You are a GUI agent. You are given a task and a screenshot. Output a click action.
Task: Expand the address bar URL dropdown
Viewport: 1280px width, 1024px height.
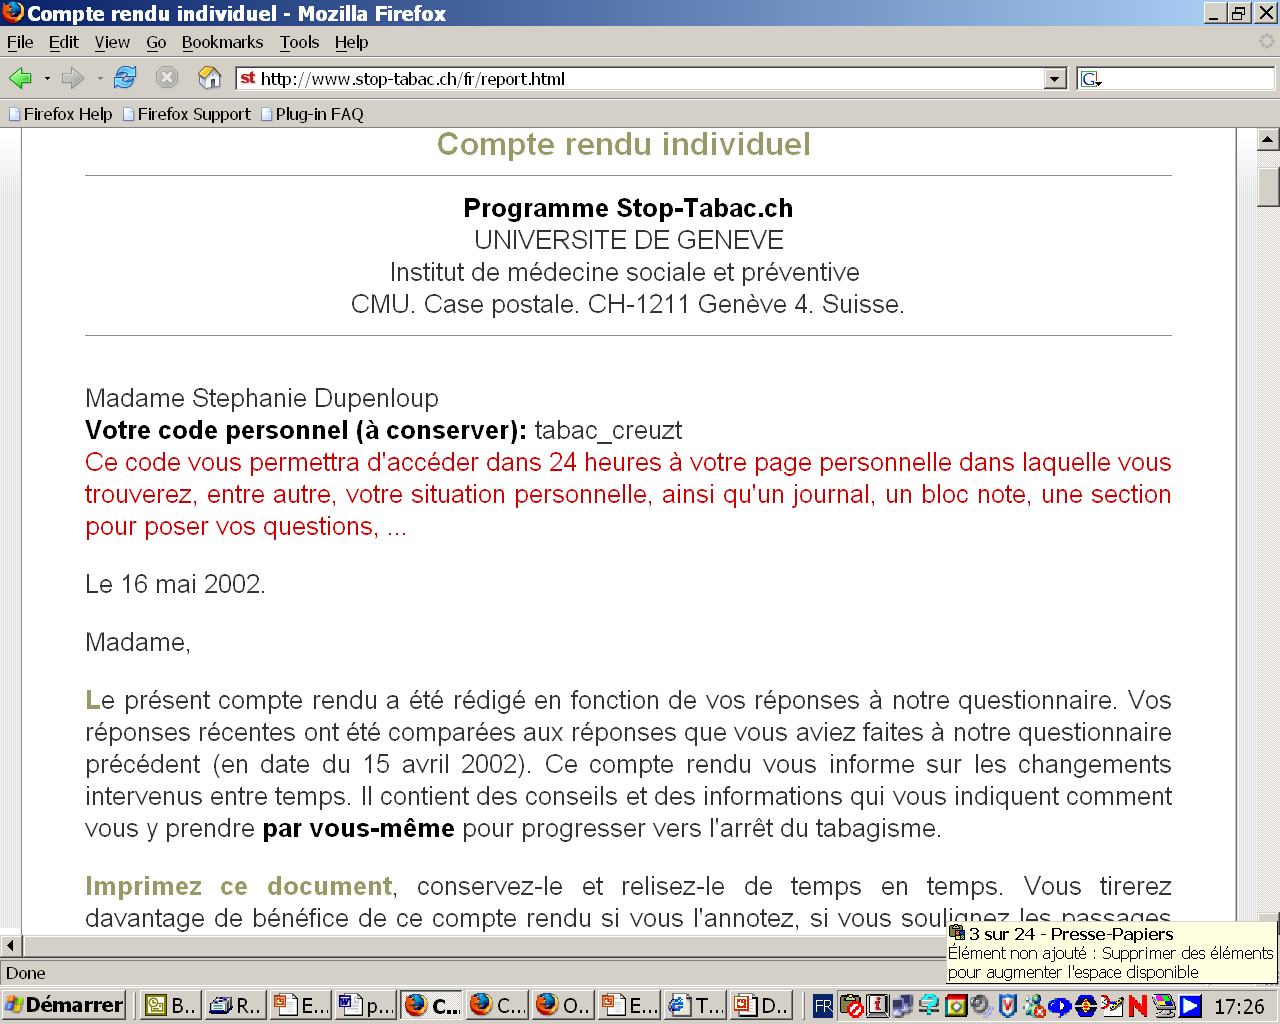coord(1055,79)
